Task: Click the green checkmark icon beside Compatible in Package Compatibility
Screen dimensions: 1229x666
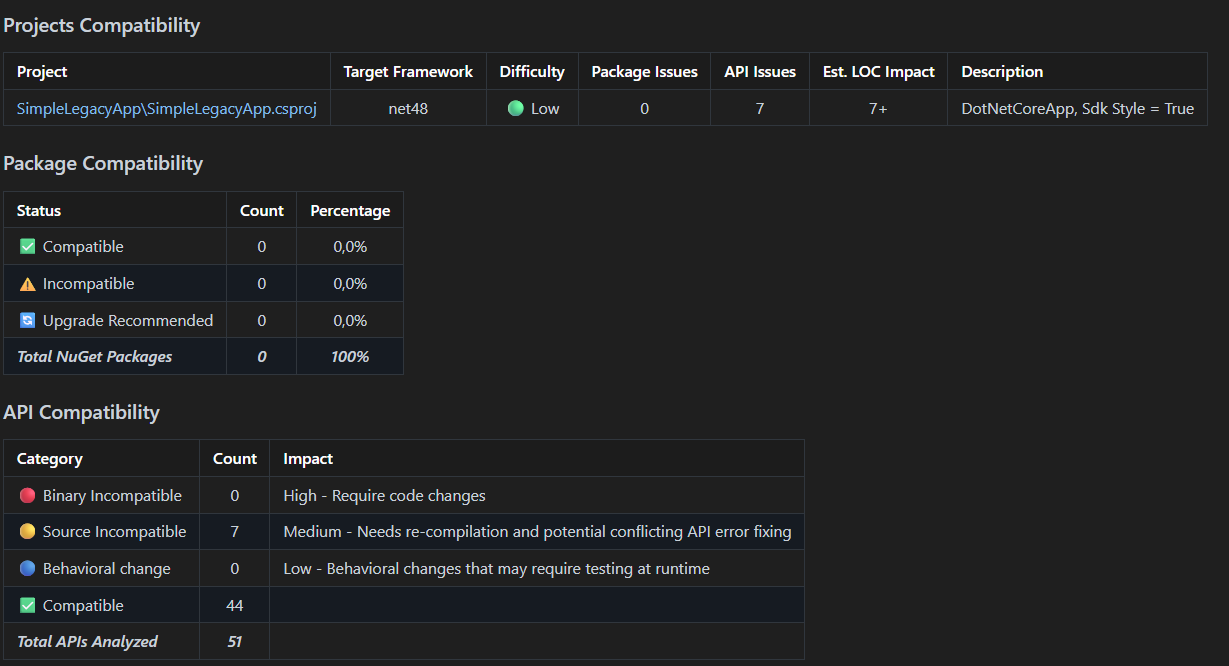Action: (28, 246)
